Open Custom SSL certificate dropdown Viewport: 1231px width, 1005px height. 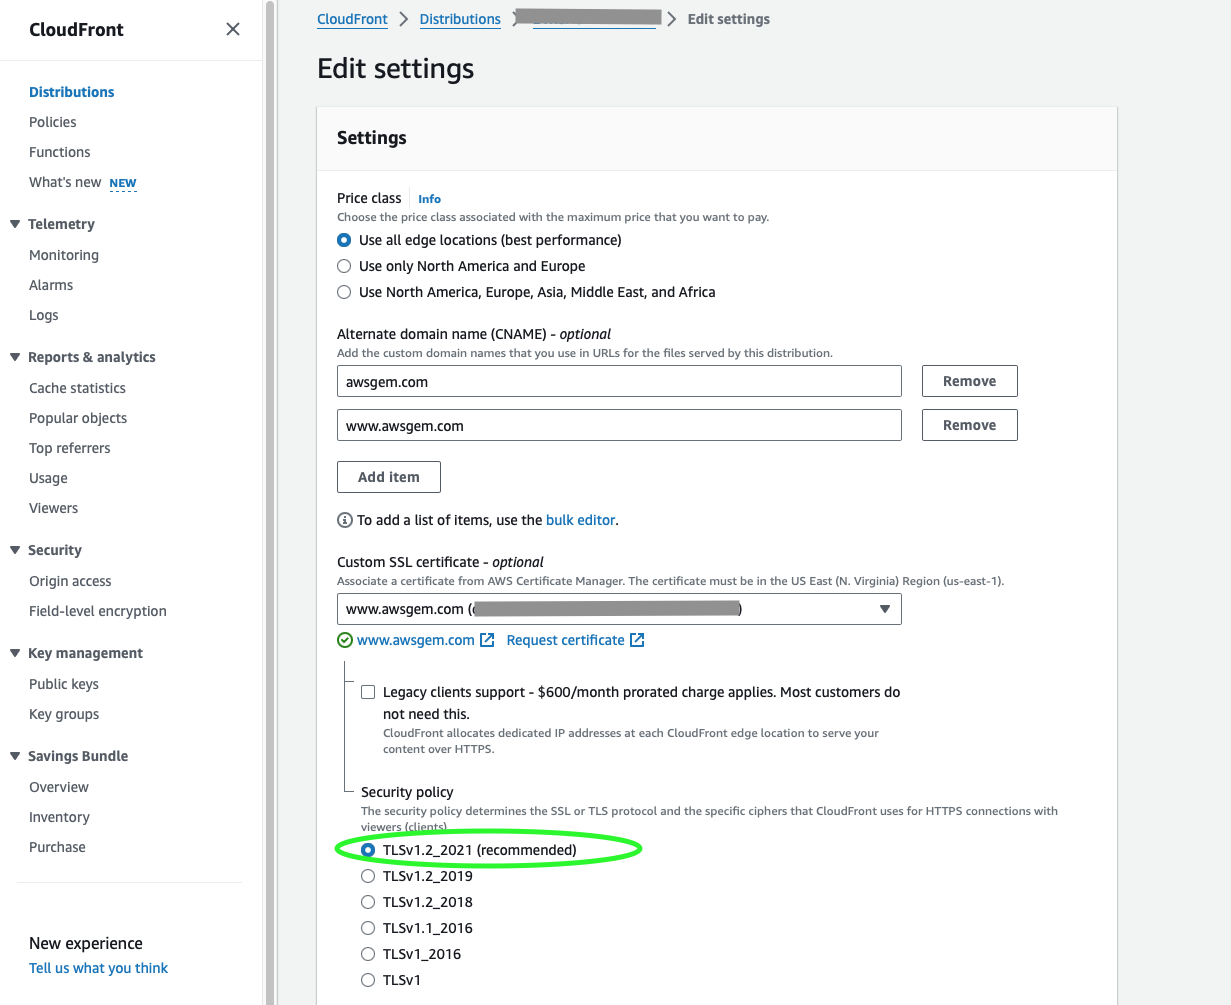[x=619, y=609]
